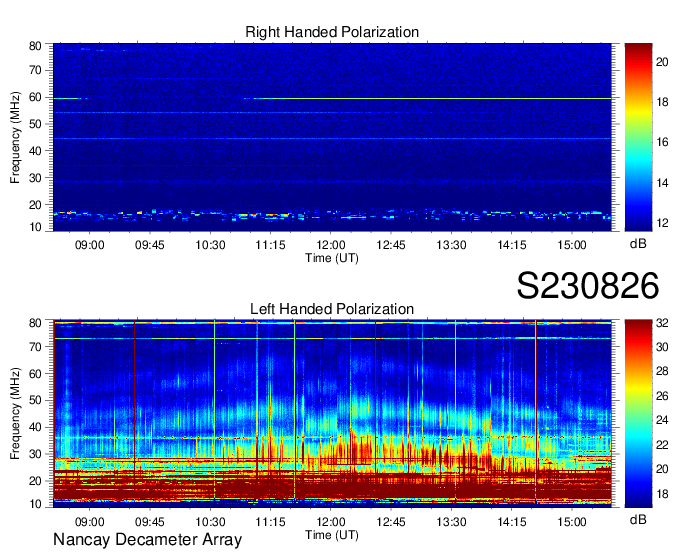Click the 'Left Handed Polarization' plot title

tap(332, 309)
